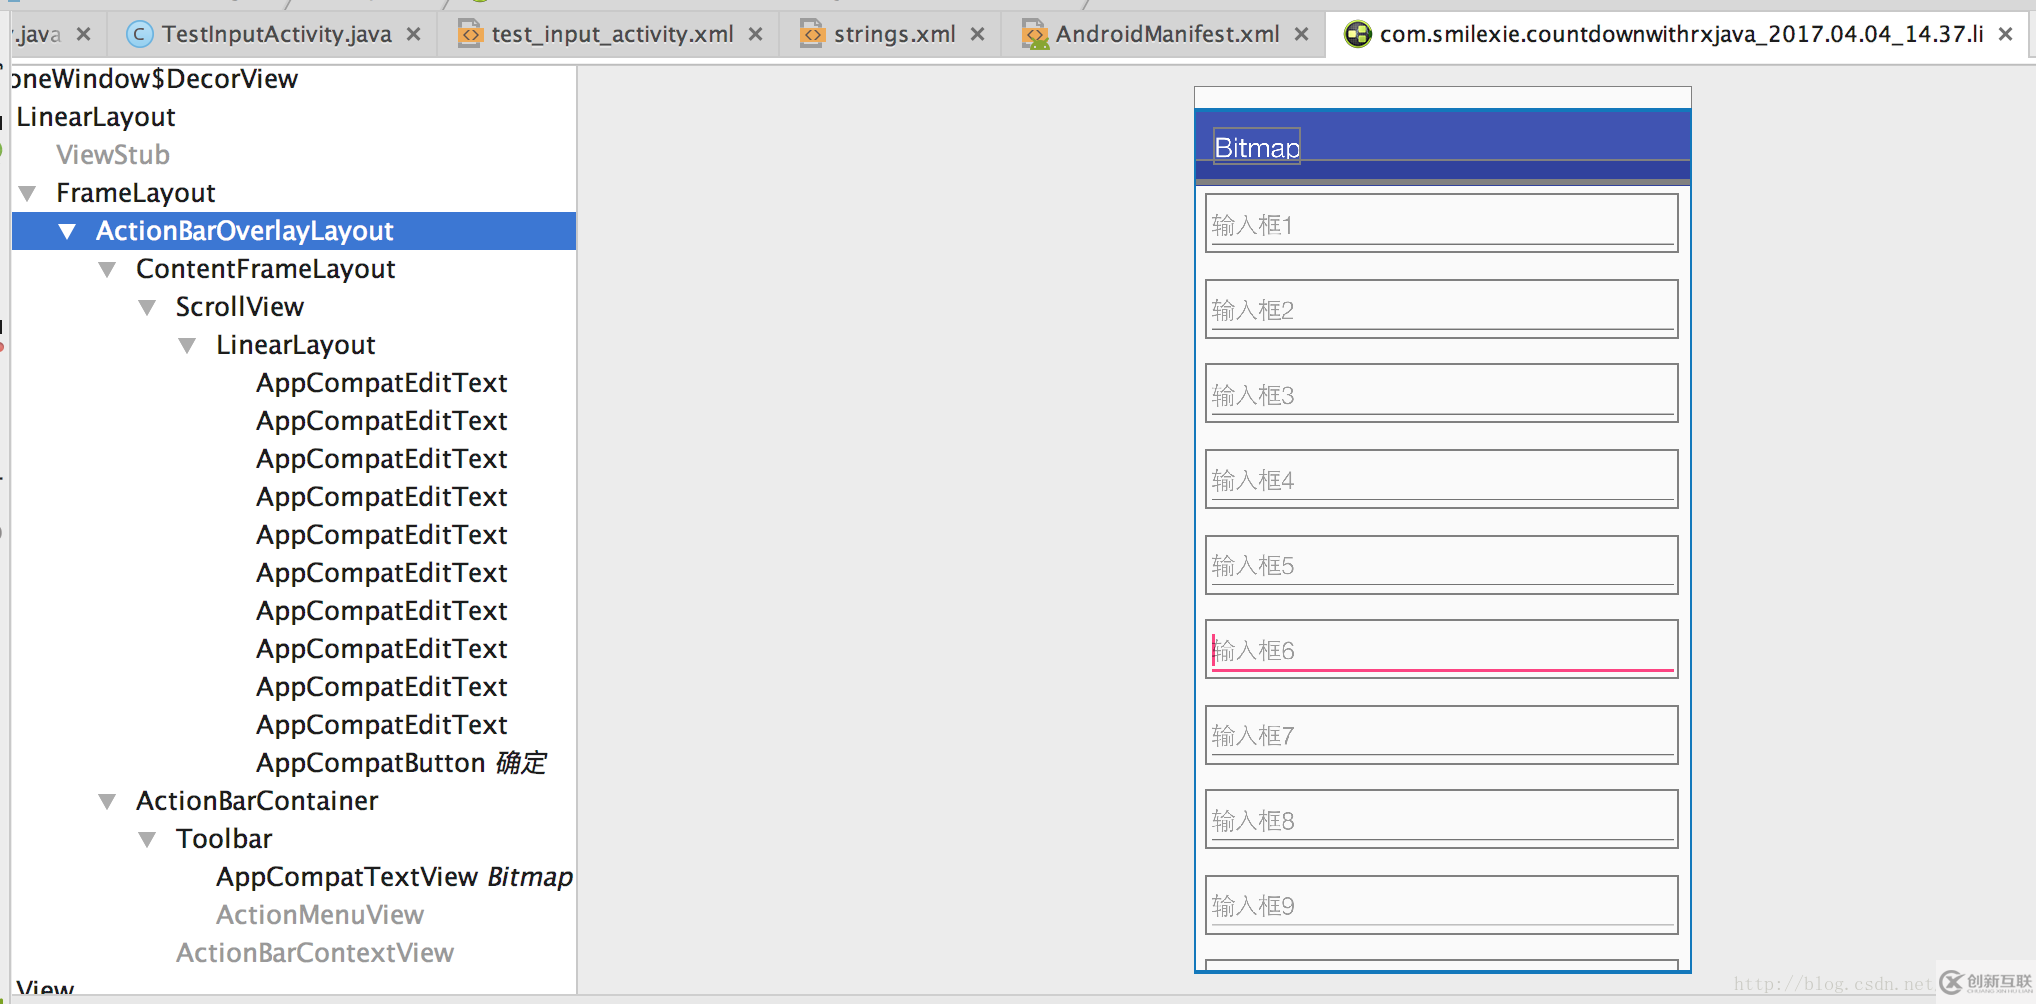This screenshot has height=1004, width=2036.
Task: Click the manifest file icon on AndroidManifest.xml tab
Action: [x=1035, y=35]
